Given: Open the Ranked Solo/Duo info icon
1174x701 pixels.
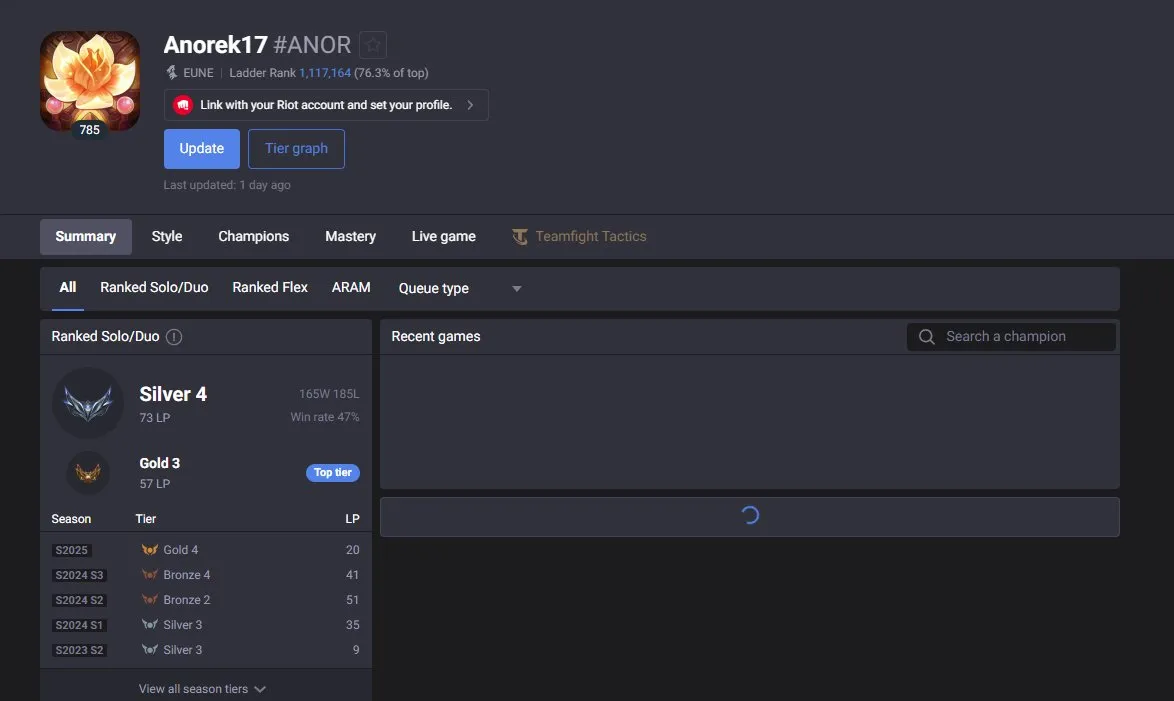Looking at the screenshot, I should [x=174, y=337].
